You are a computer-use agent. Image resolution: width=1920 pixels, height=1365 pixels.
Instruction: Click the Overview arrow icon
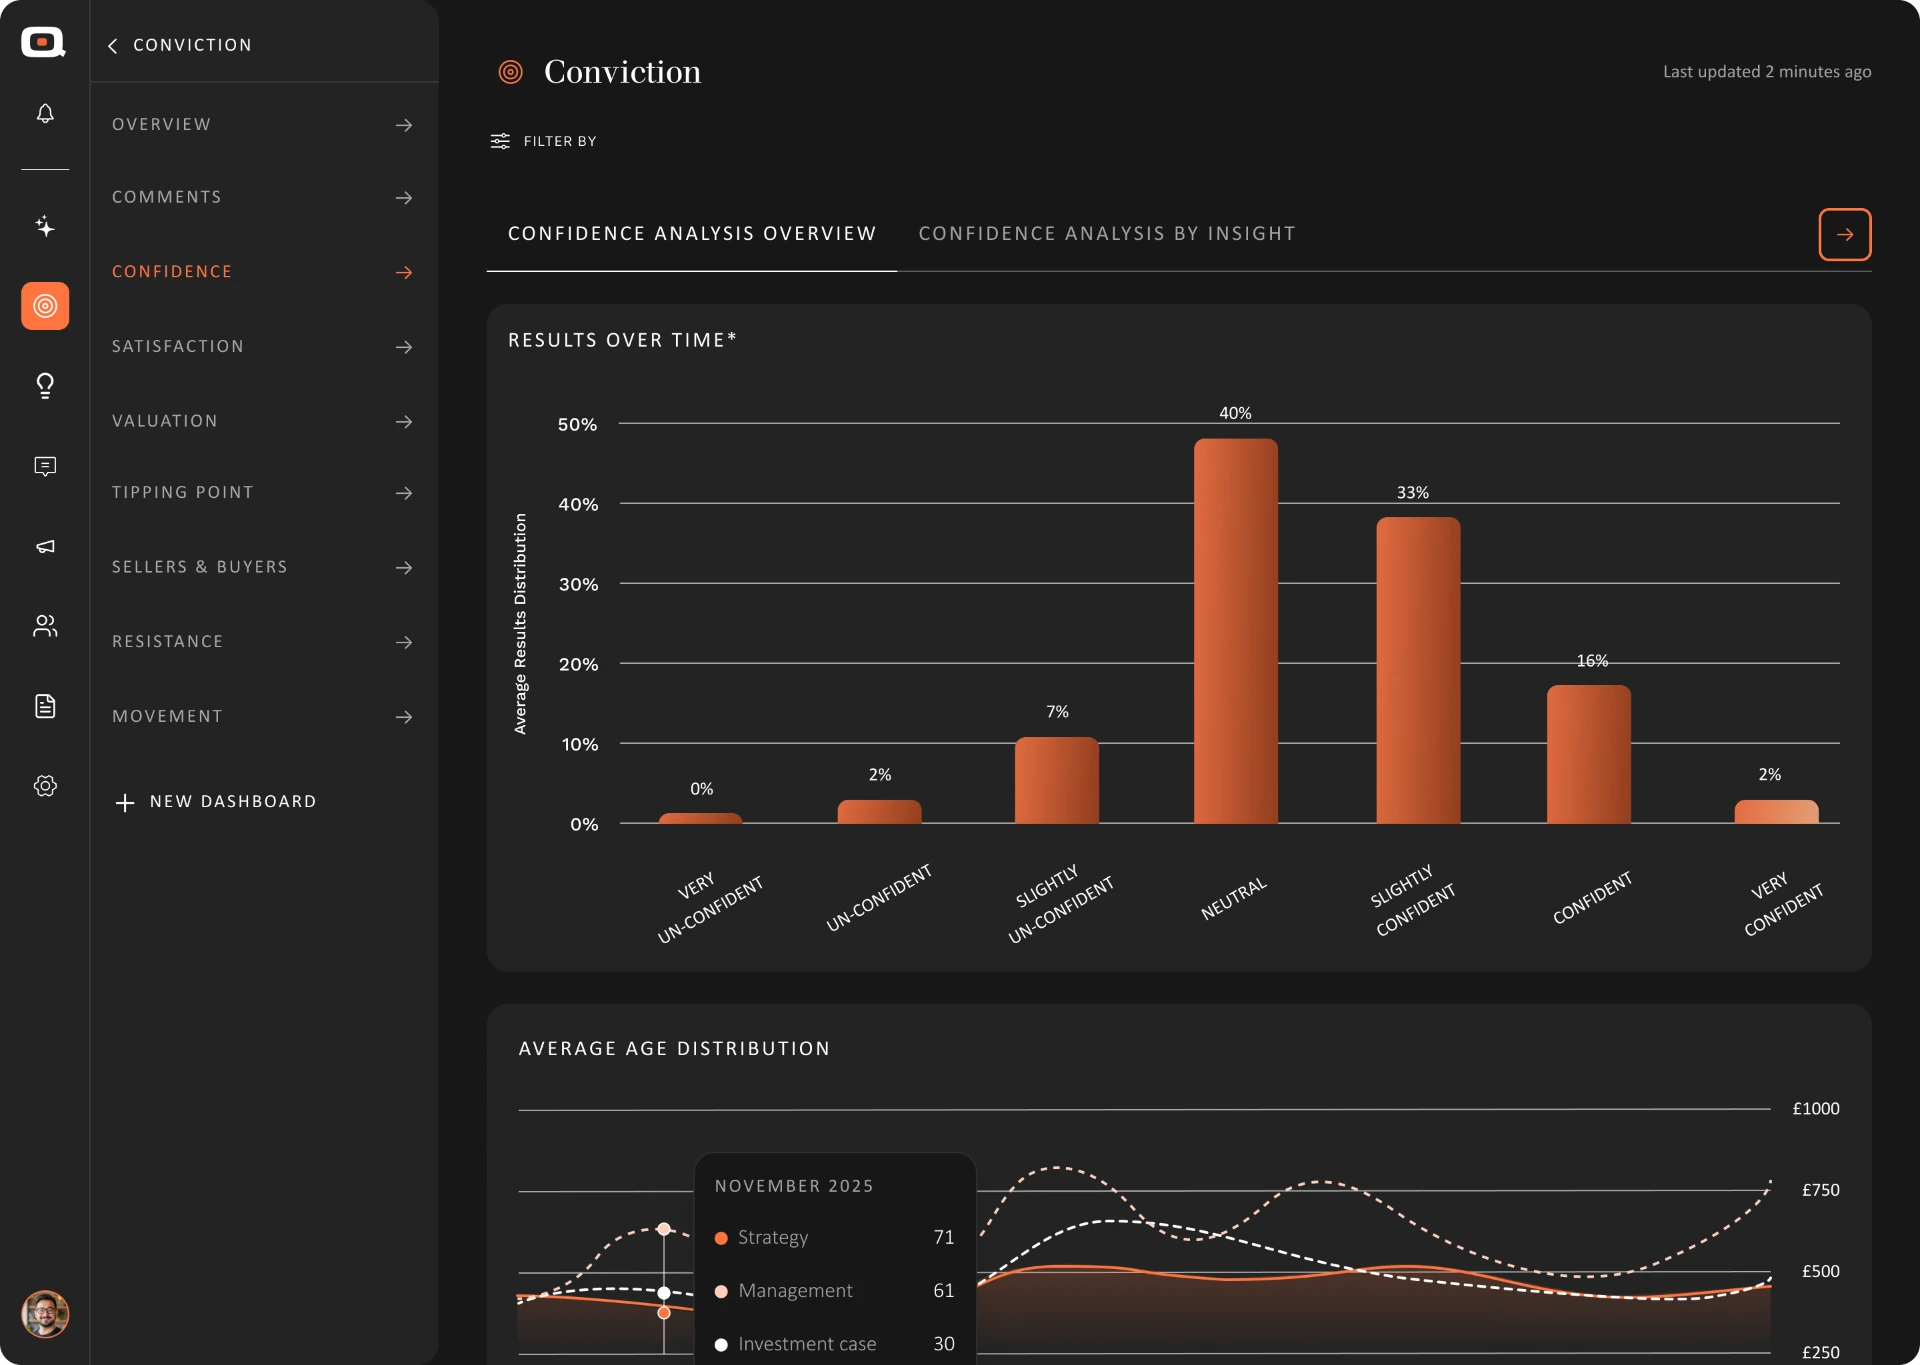coord(404,125)
